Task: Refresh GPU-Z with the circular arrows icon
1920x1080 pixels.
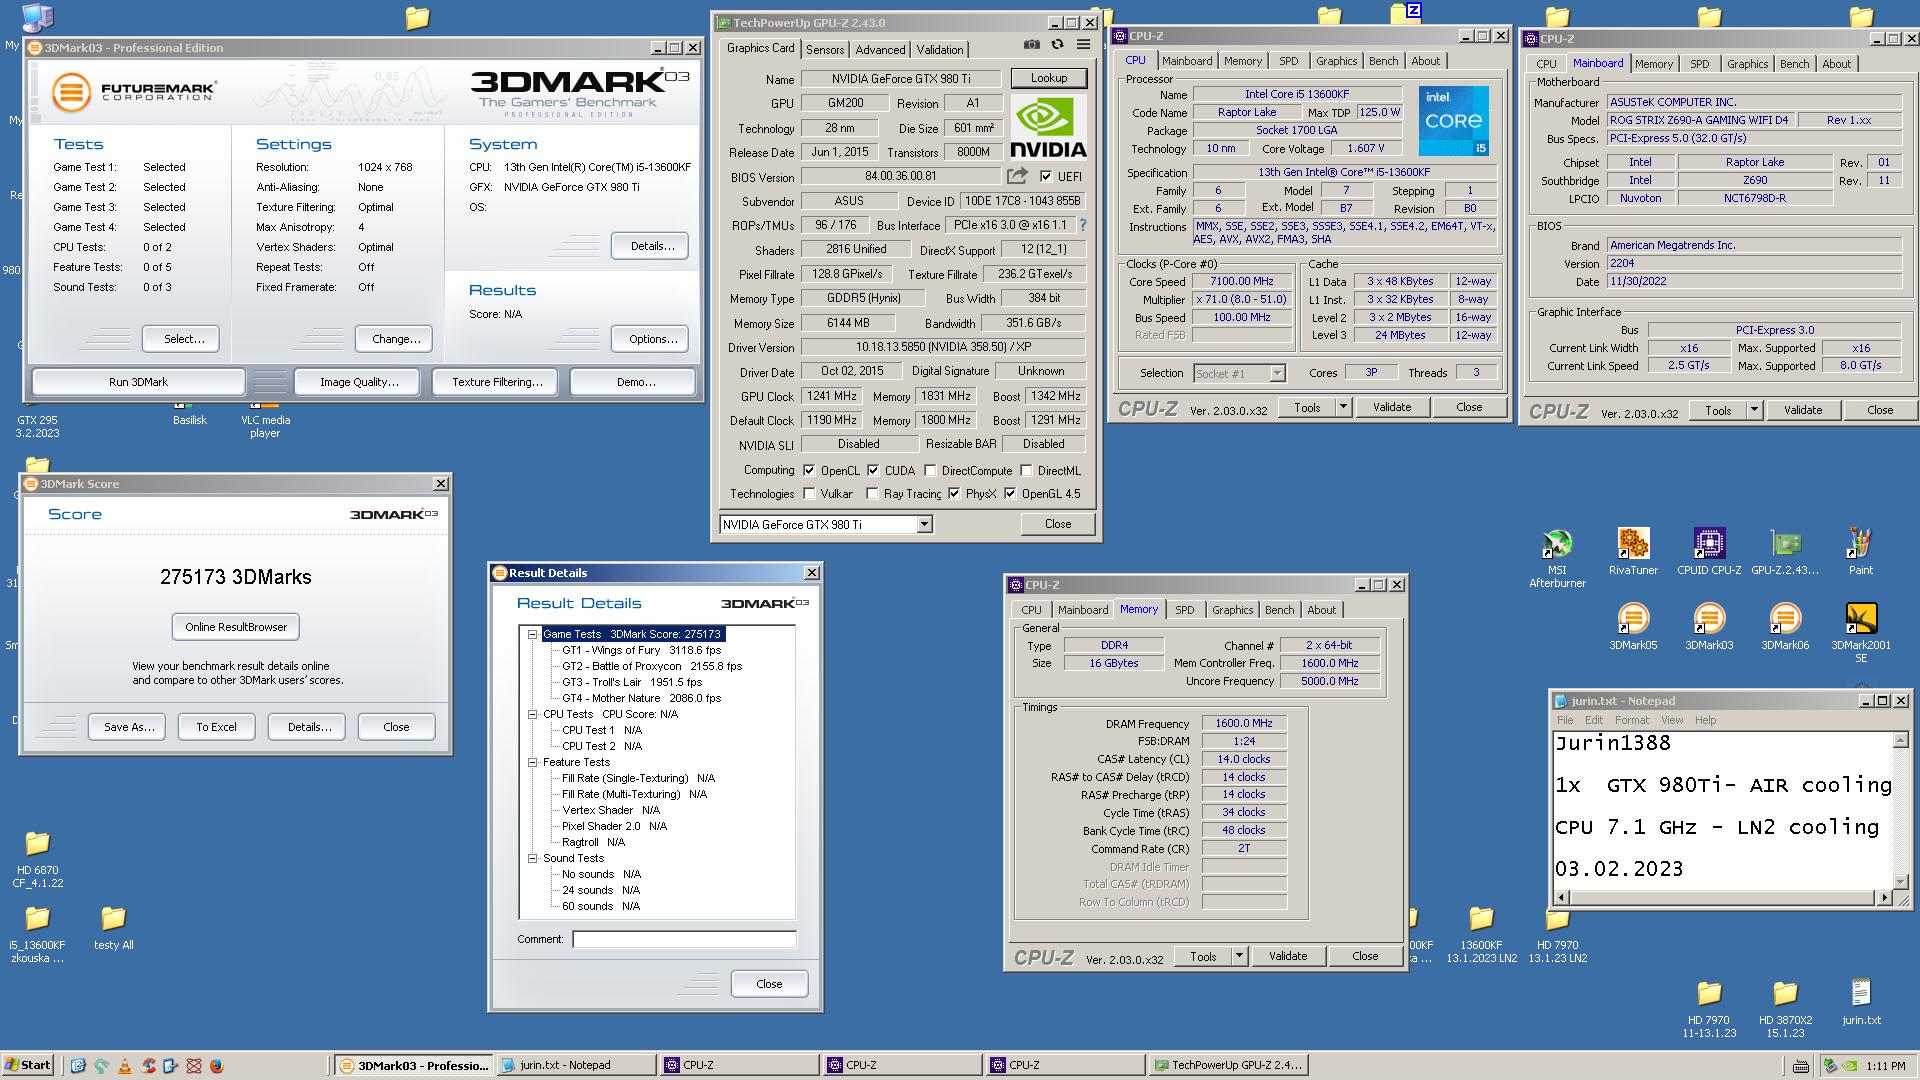Action: [1057, 45]
